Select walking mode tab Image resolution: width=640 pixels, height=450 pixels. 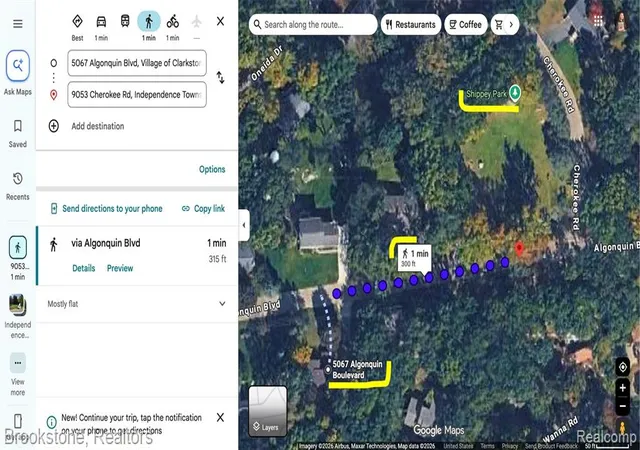(x=149, y=21)
